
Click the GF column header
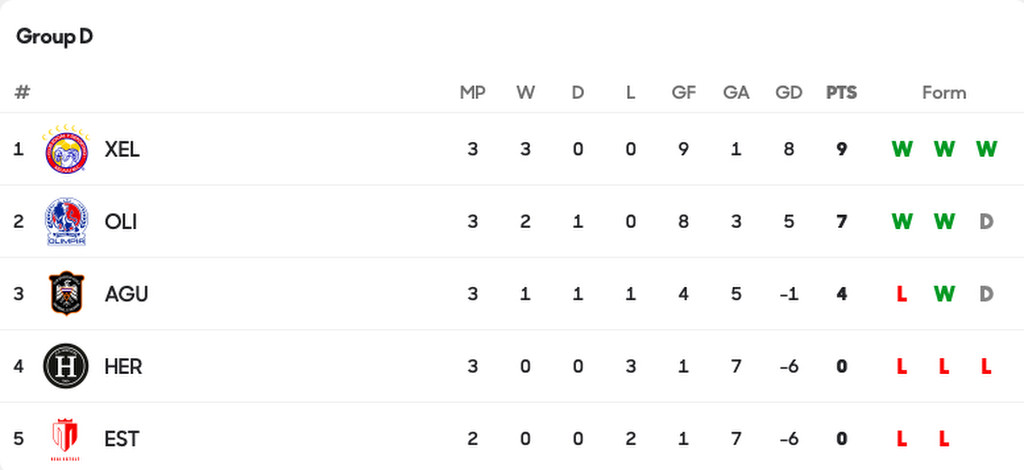(x=683, y=92)
